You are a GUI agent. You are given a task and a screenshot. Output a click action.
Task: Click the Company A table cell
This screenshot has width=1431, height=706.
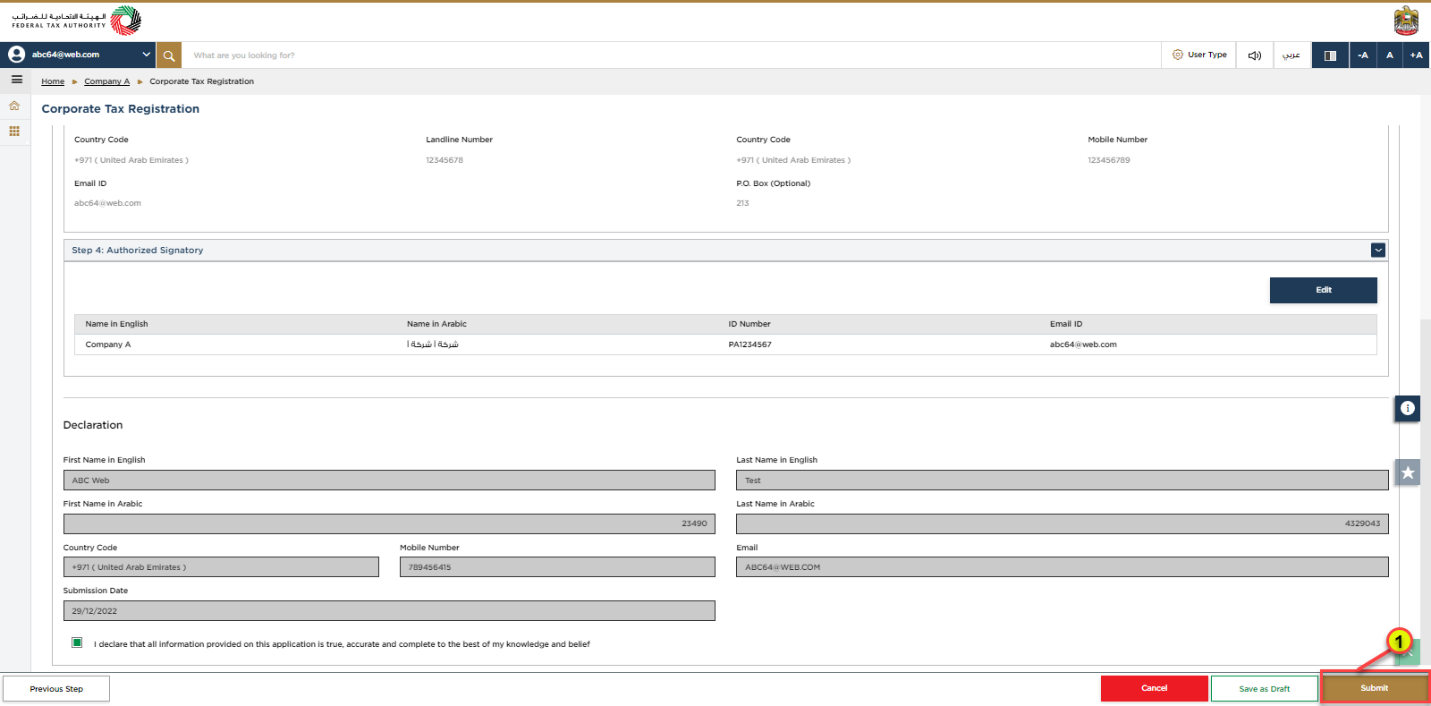(x=108, y=344)
